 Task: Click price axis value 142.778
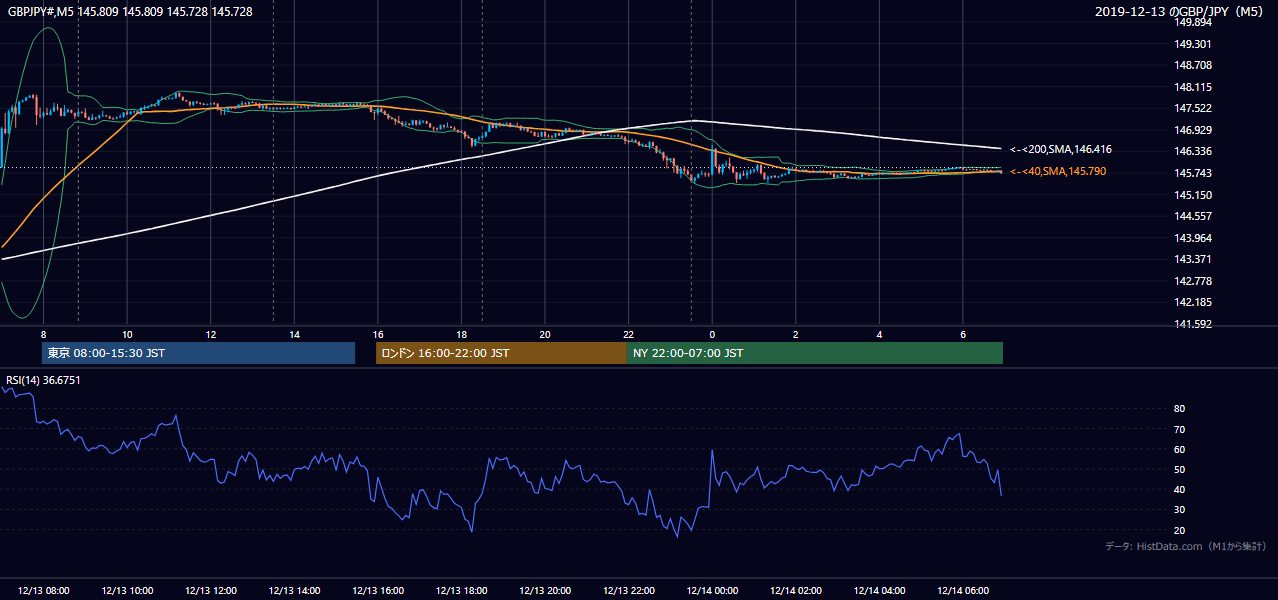[1194, 281]
